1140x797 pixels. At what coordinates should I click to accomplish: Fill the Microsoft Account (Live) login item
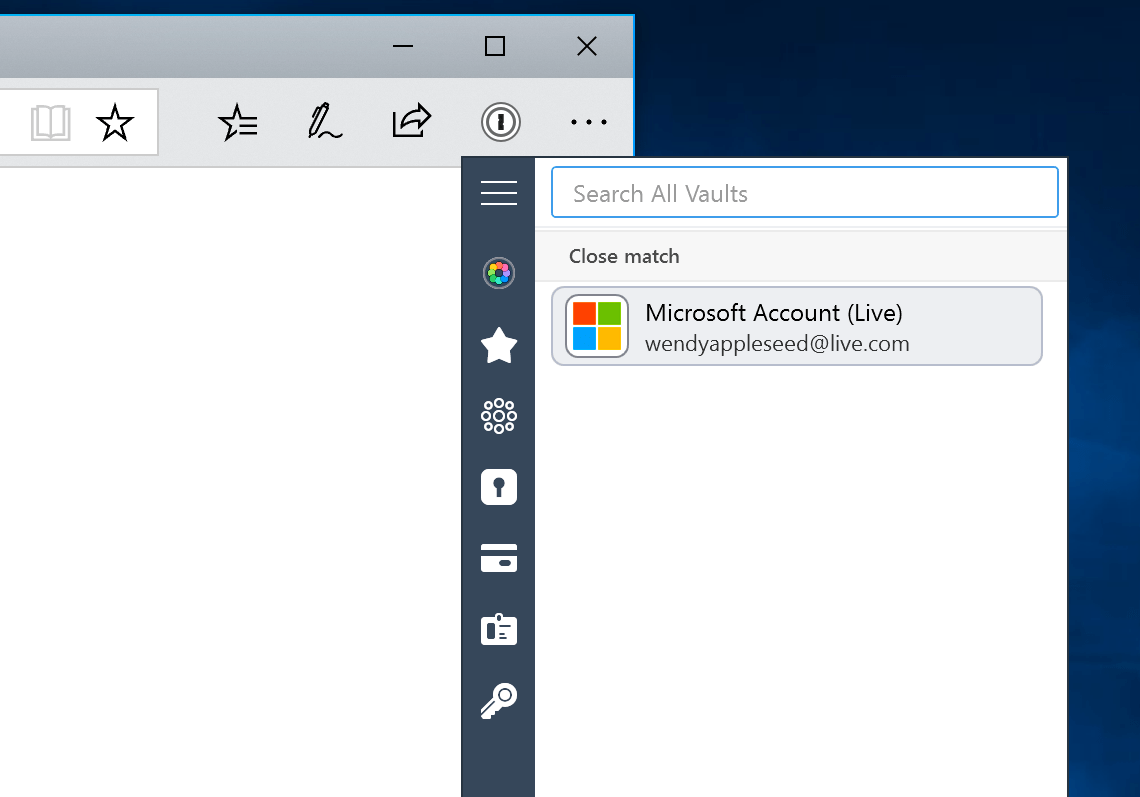click(x=797, y=327)
